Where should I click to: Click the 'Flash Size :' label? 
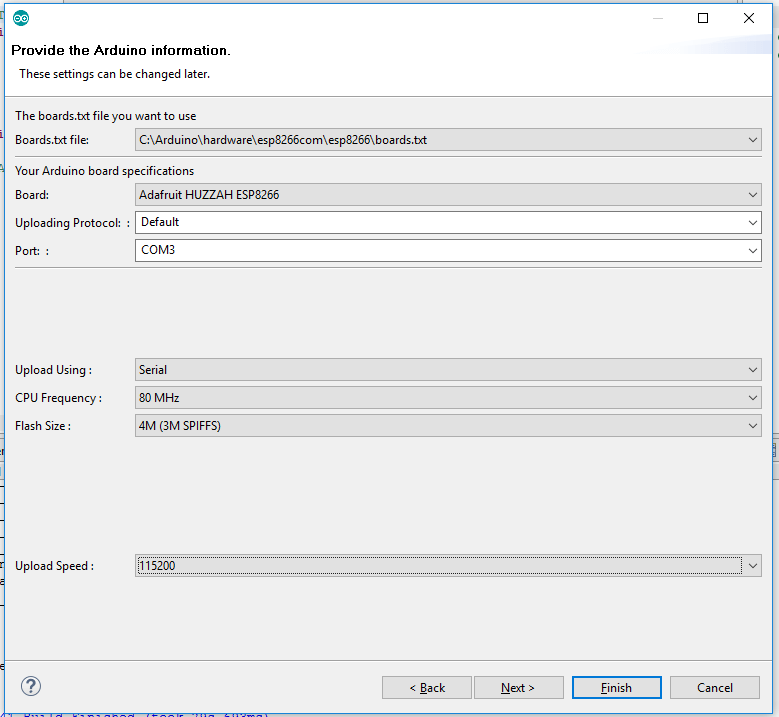click(x=43, y=426)
